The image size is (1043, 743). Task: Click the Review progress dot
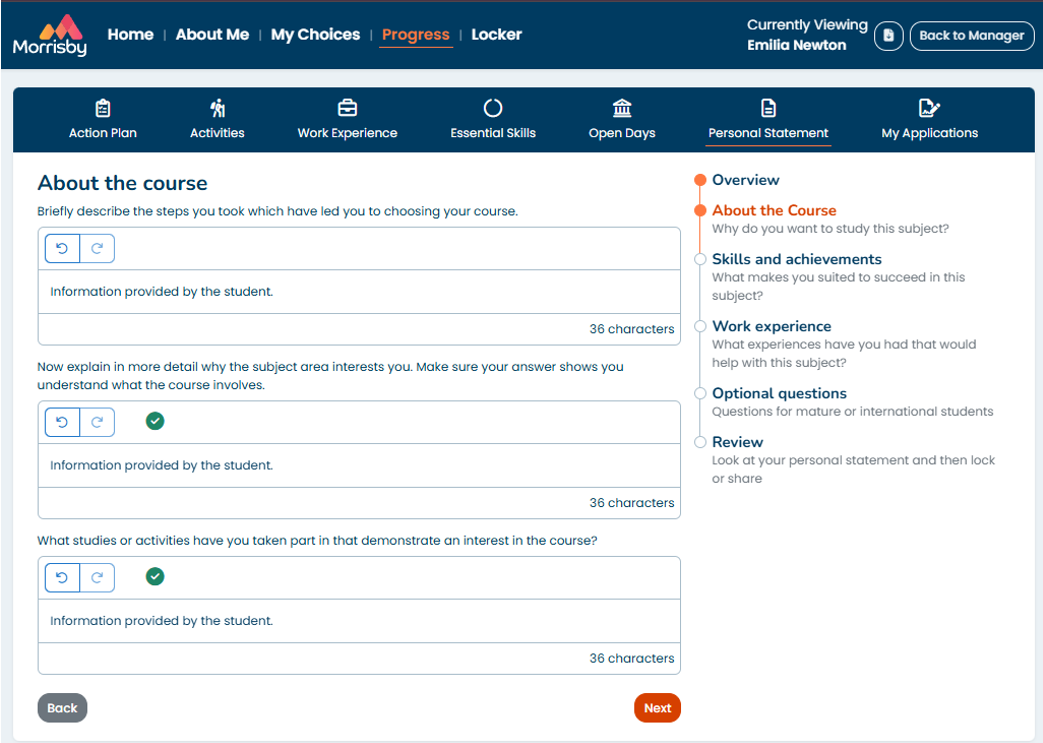coord(700,442)
